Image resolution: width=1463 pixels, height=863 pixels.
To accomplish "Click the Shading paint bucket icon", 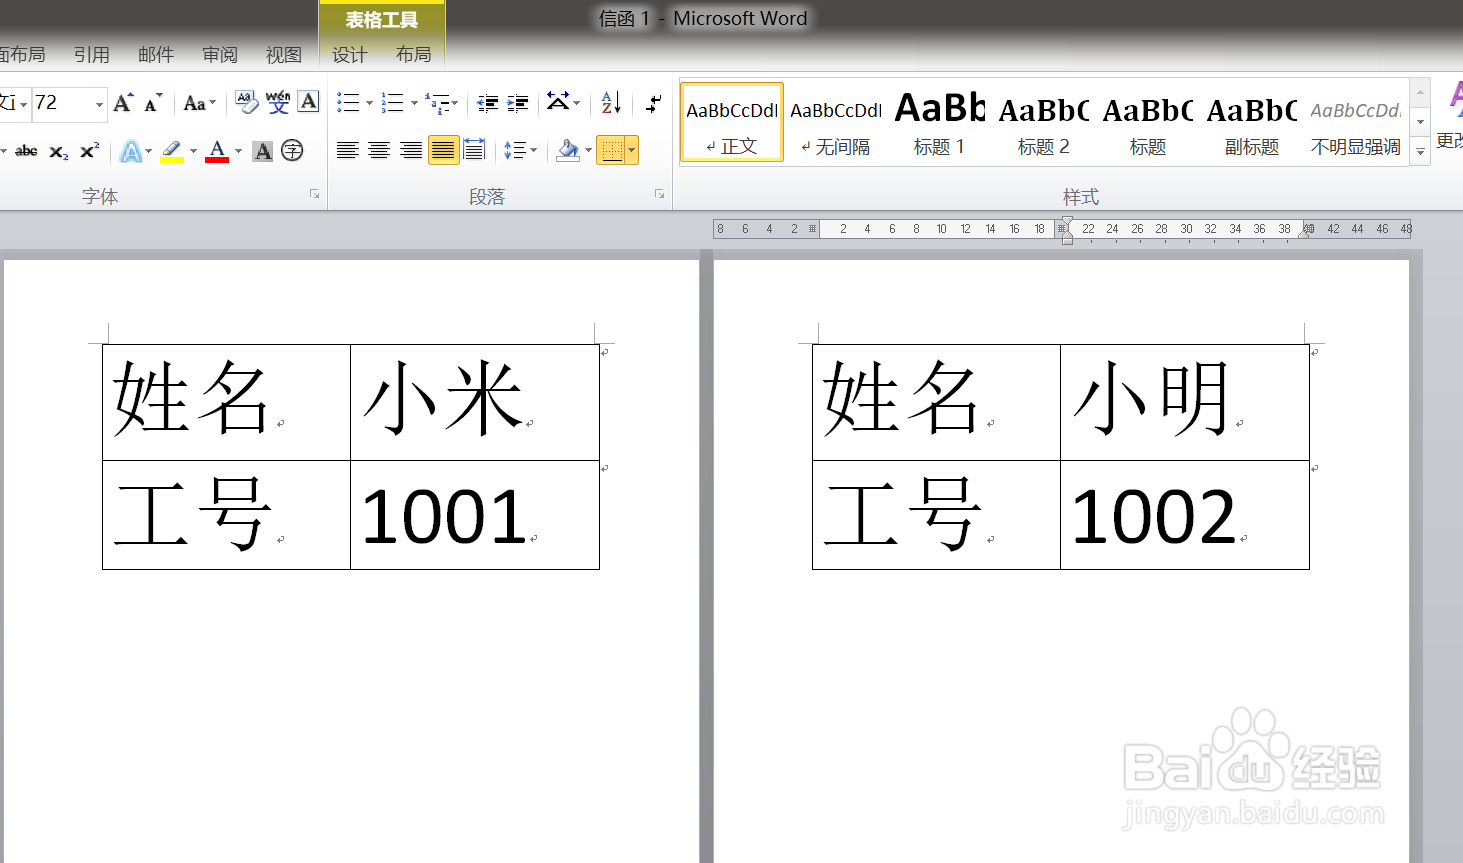I will pyautogui.click(x=569, y=151).
